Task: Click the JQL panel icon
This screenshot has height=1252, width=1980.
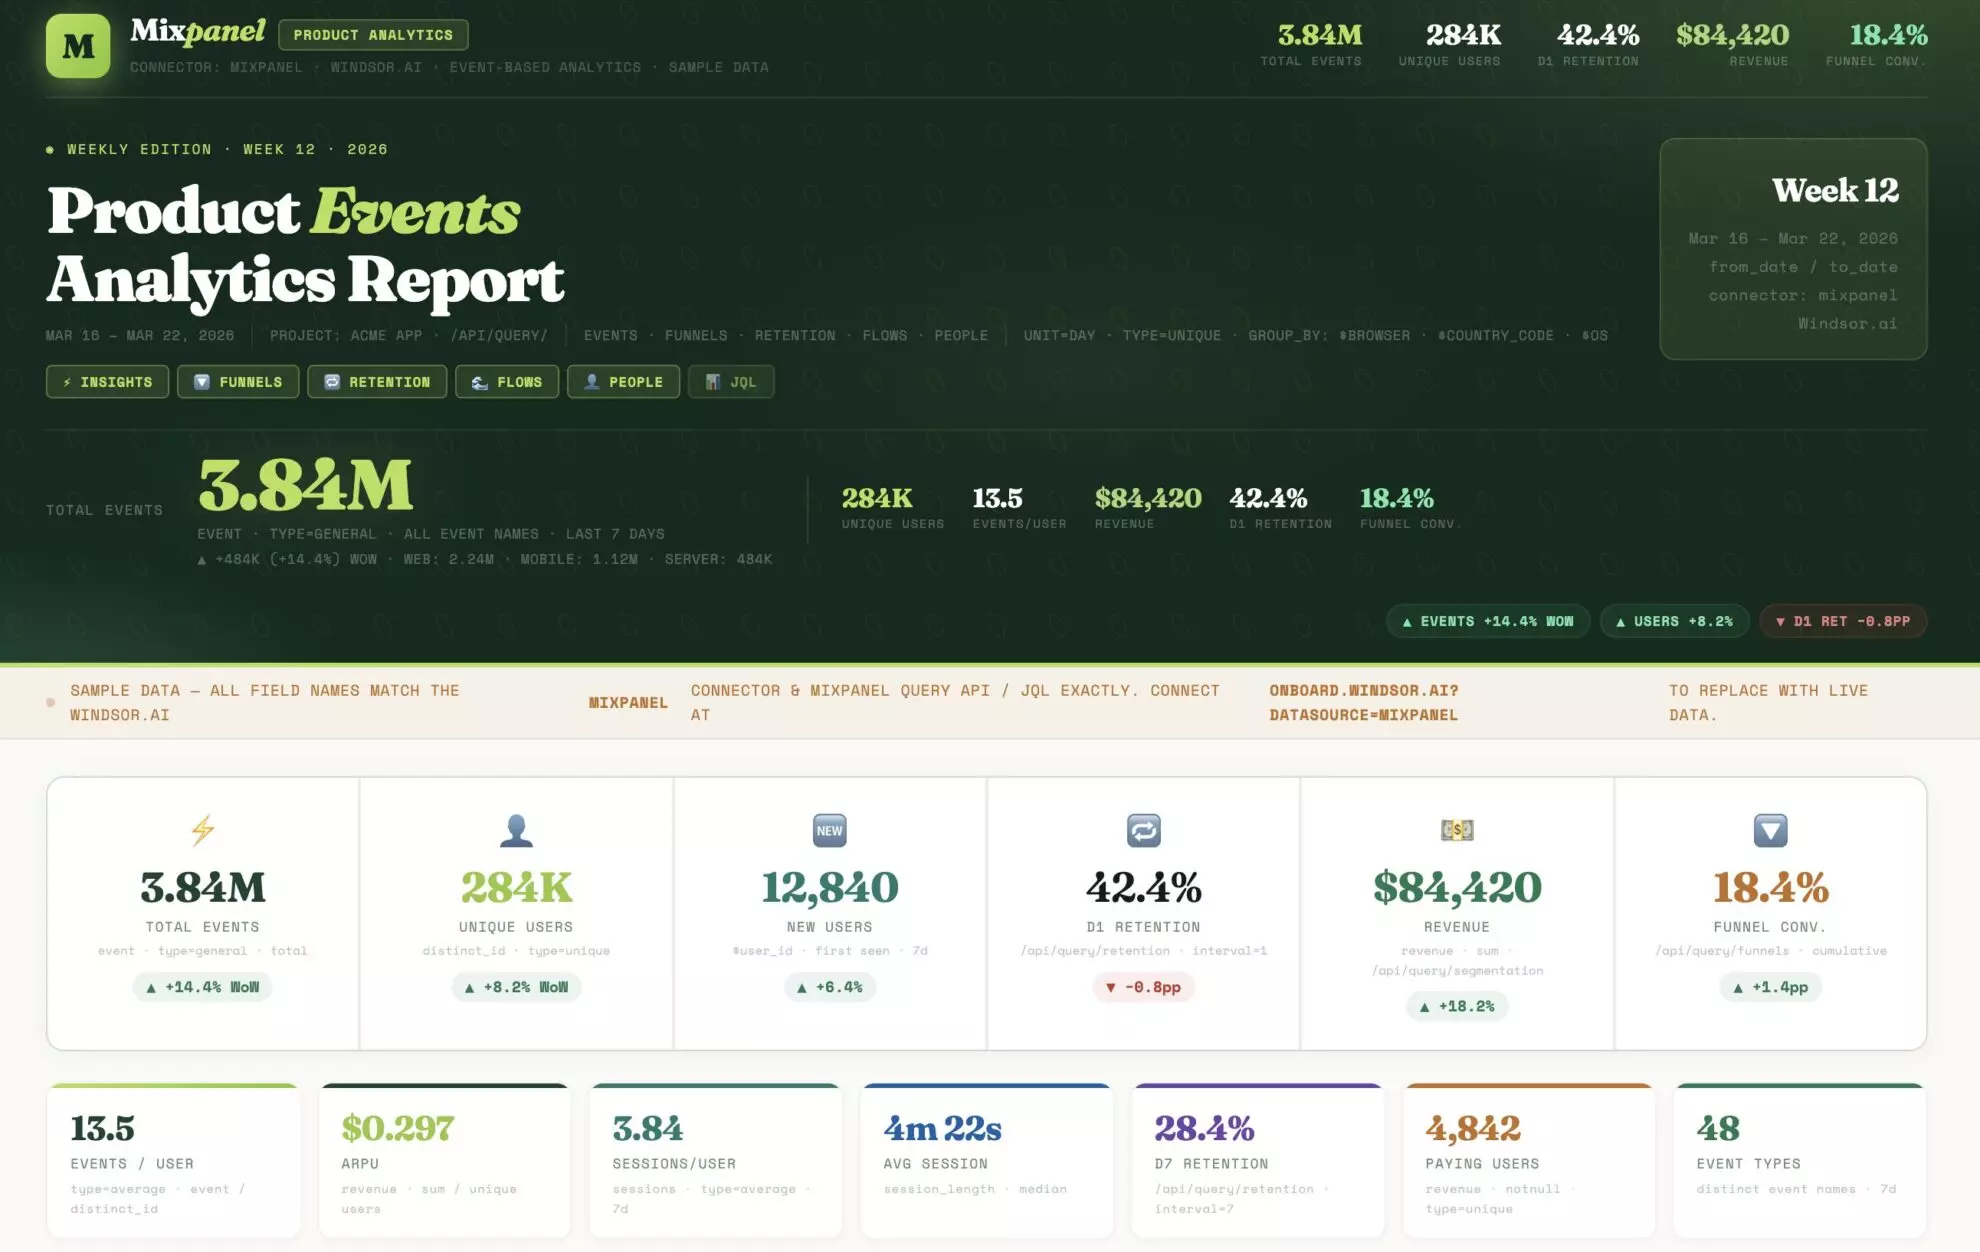Action: [x=712, y=381]
